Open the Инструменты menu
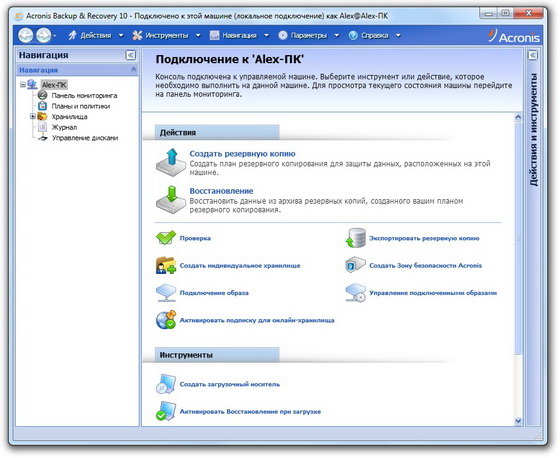This screenshot has height=458, width=560. (x=167, y=35)
